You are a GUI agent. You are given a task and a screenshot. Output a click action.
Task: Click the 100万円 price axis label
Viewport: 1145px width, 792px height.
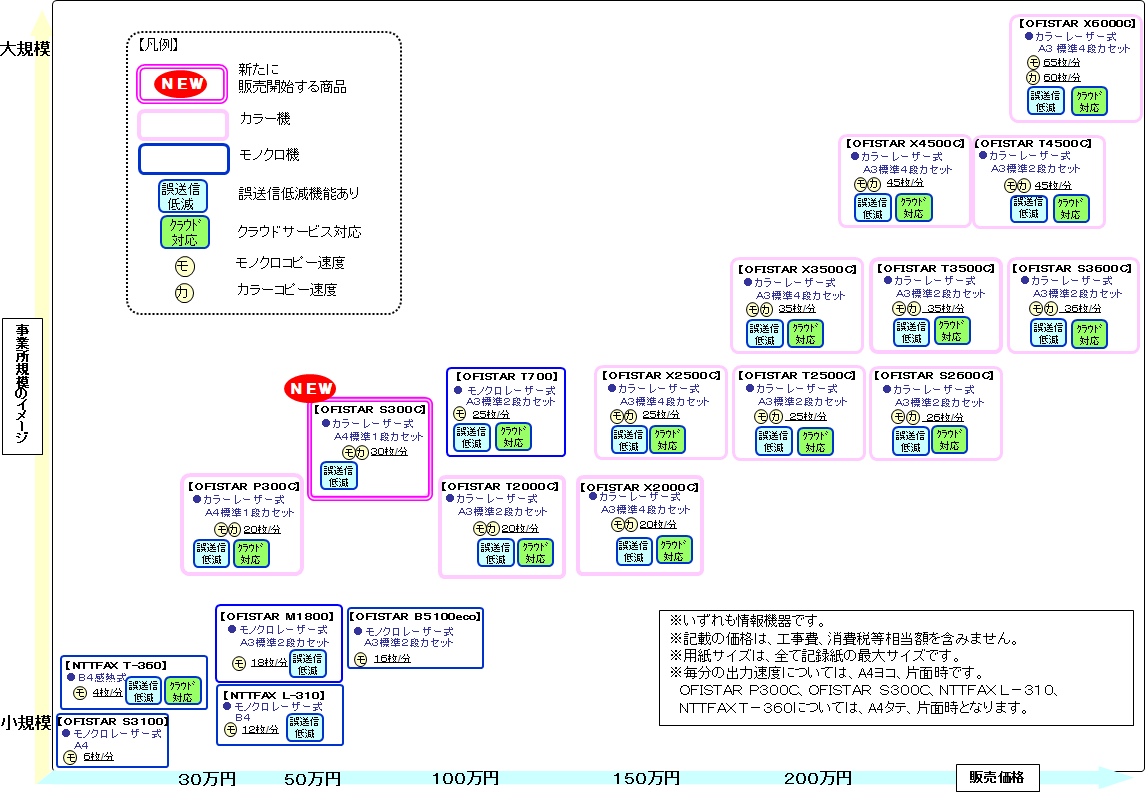[465, 779]
